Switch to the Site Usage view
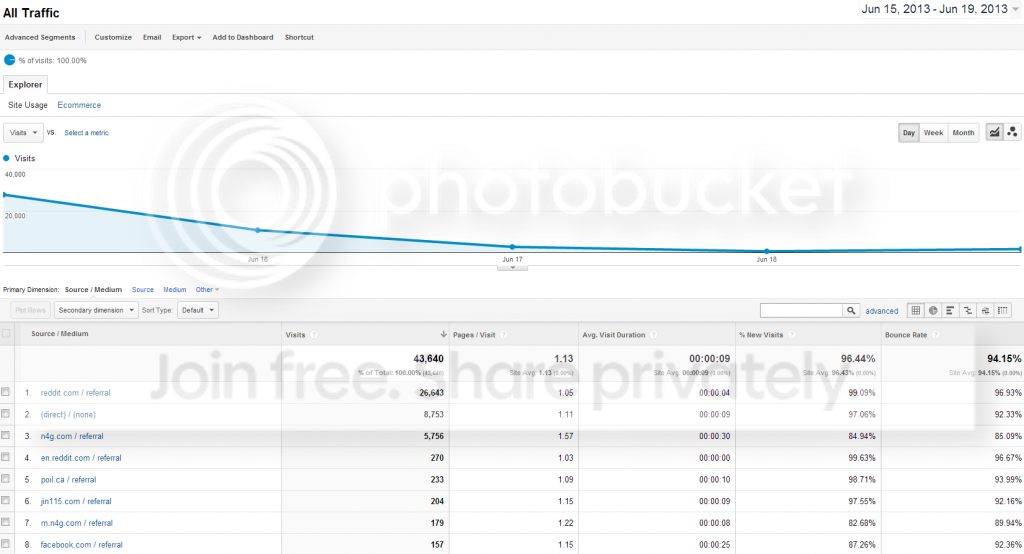The image size is (1024, 554). pyautogui.click(x=27, y=105)
